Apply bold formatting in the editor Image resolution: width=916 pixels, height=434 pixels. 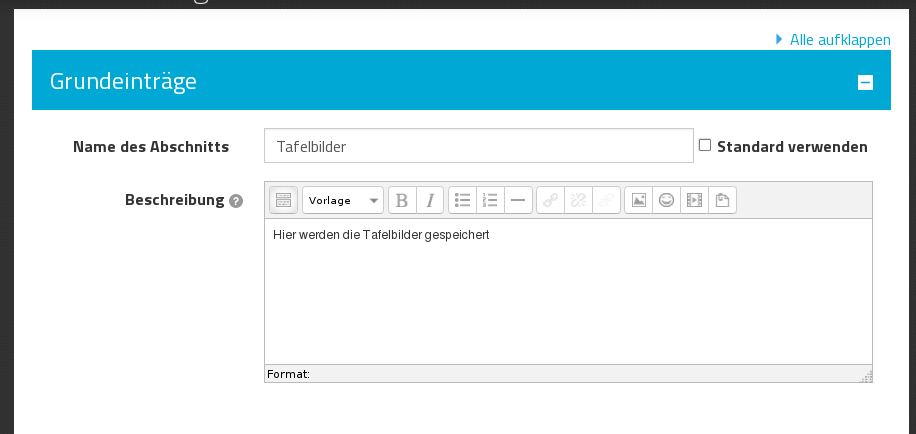(x=402, y=200)
